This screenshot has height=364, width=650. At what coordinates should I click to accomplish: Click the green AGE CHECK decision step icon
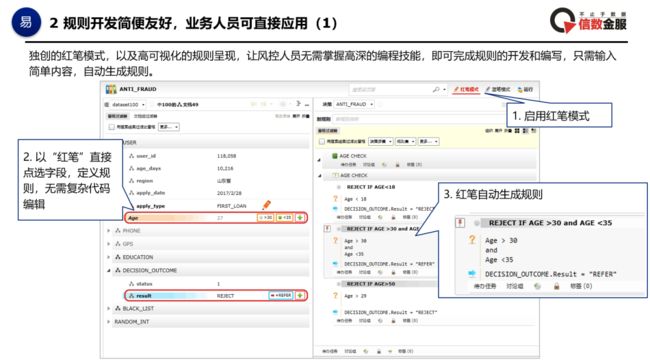[335, 156]
